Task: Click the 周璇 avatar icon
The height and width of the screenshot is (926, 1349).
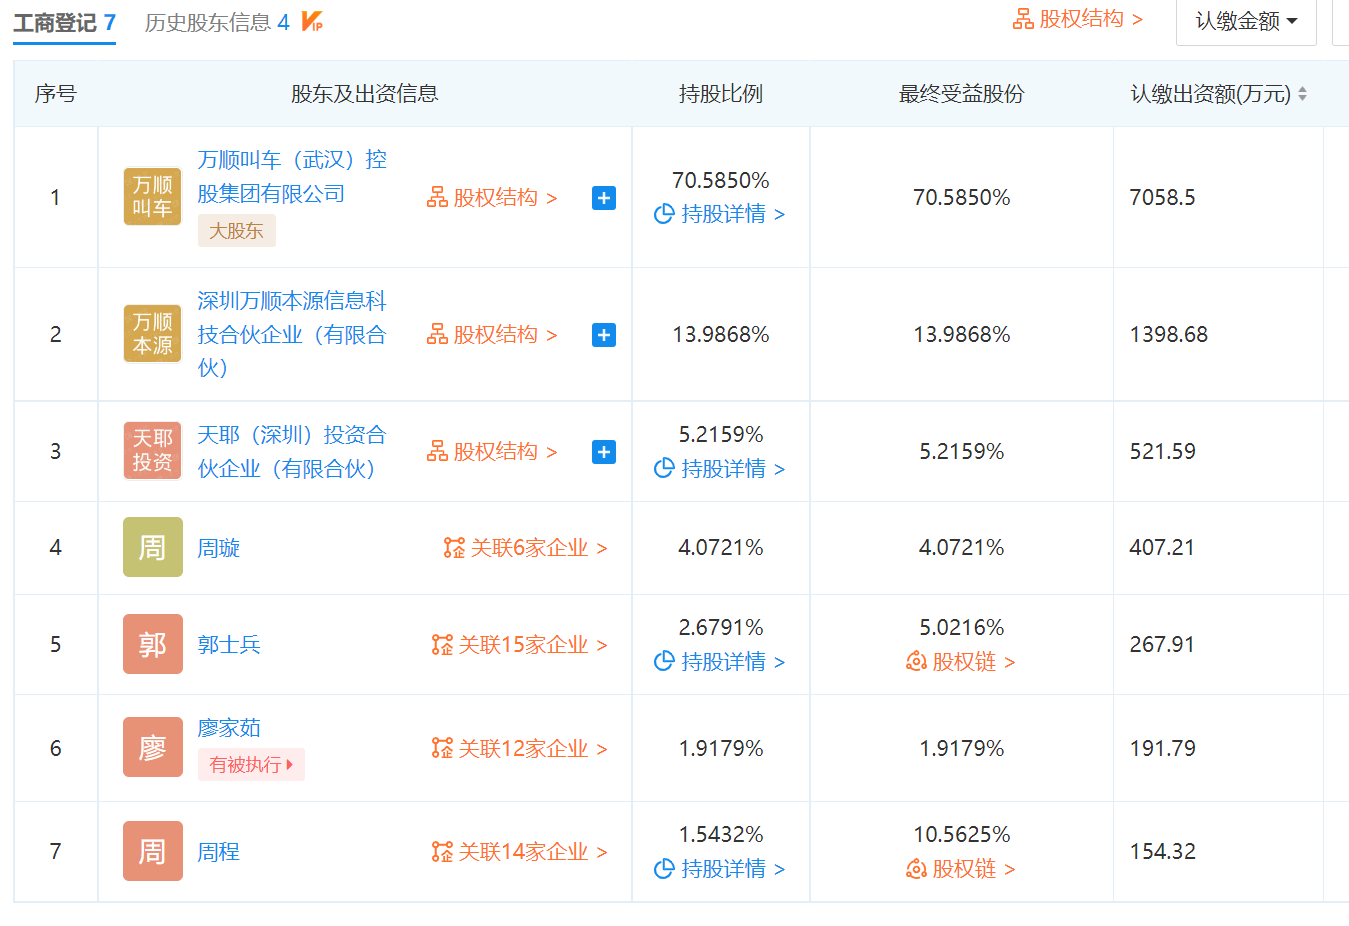Action: click(x=152, y=547)
